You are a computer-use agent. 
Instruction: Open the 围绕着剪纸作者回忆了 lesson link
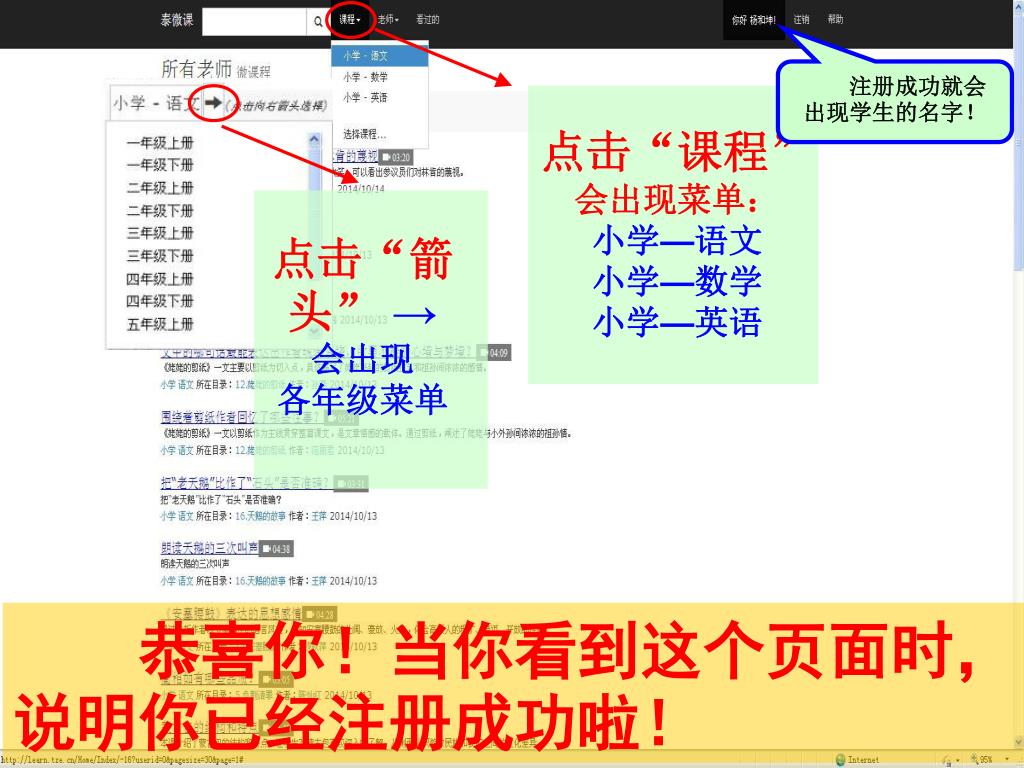click(242, 417)
